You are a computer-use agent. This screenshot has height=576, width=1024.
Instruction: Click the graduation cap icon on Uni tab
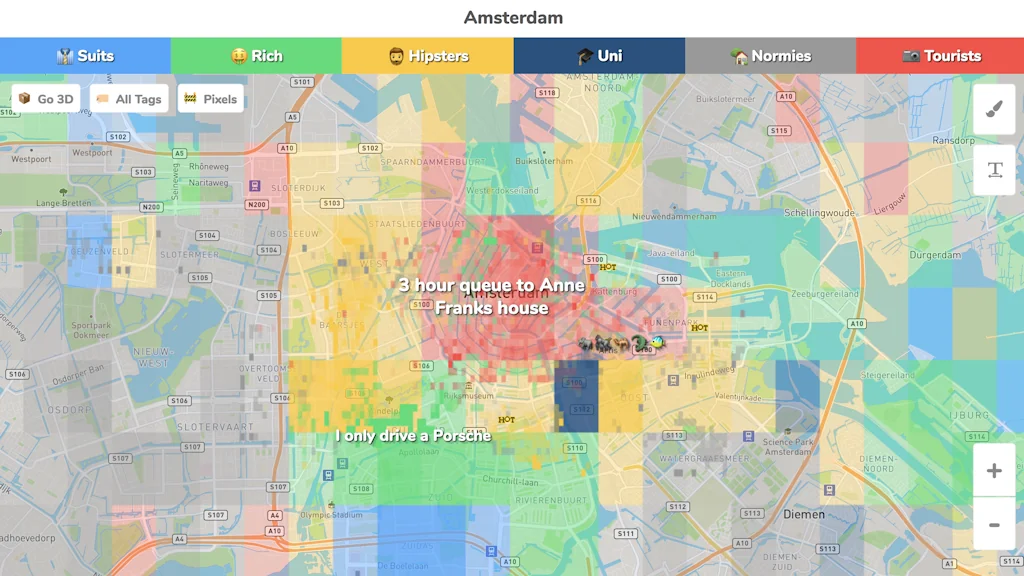tap(584, 56)
